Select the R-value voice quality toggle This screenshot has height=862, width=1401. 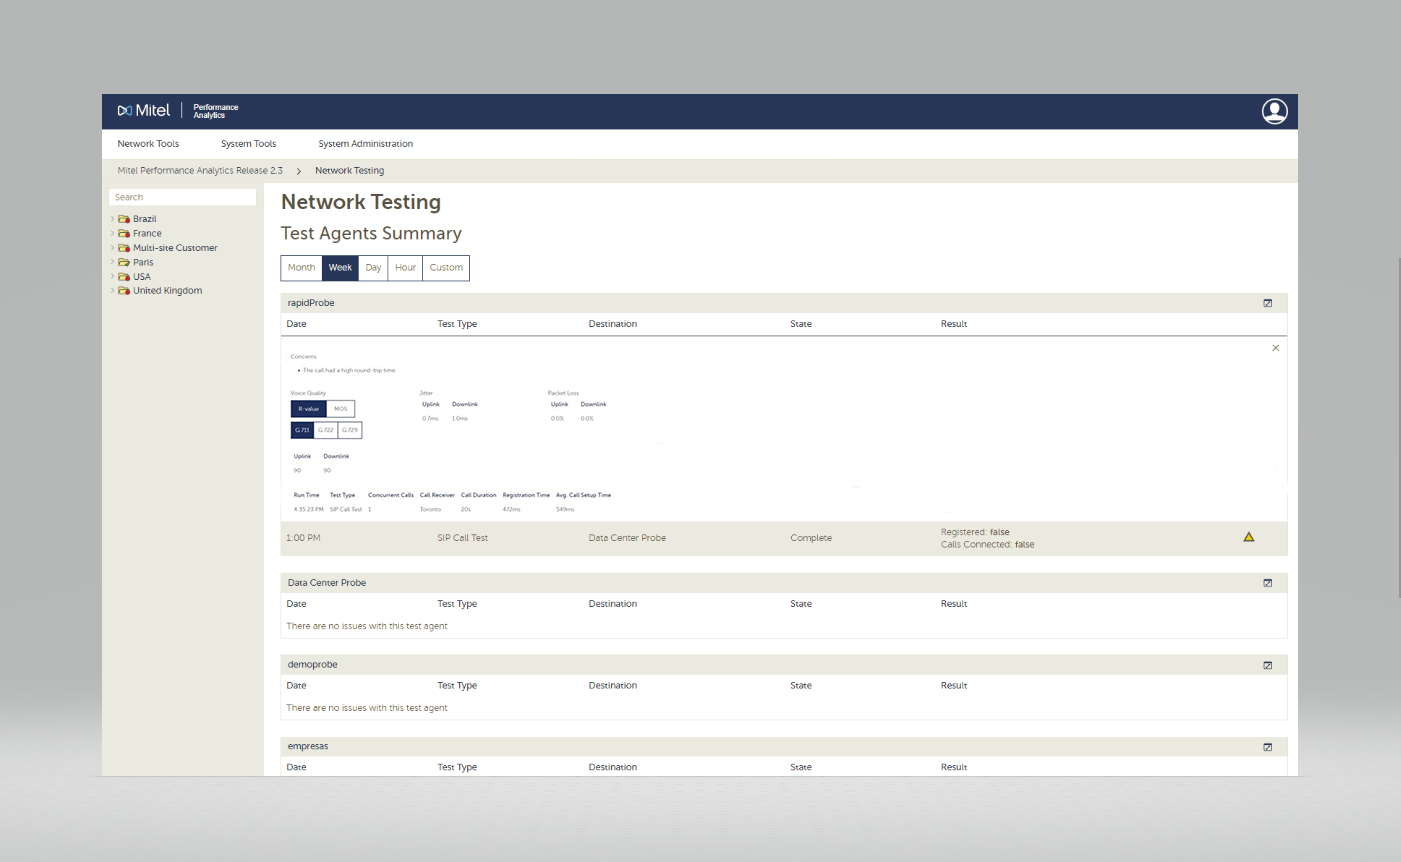pyautogui.click(x=308, y=409)
